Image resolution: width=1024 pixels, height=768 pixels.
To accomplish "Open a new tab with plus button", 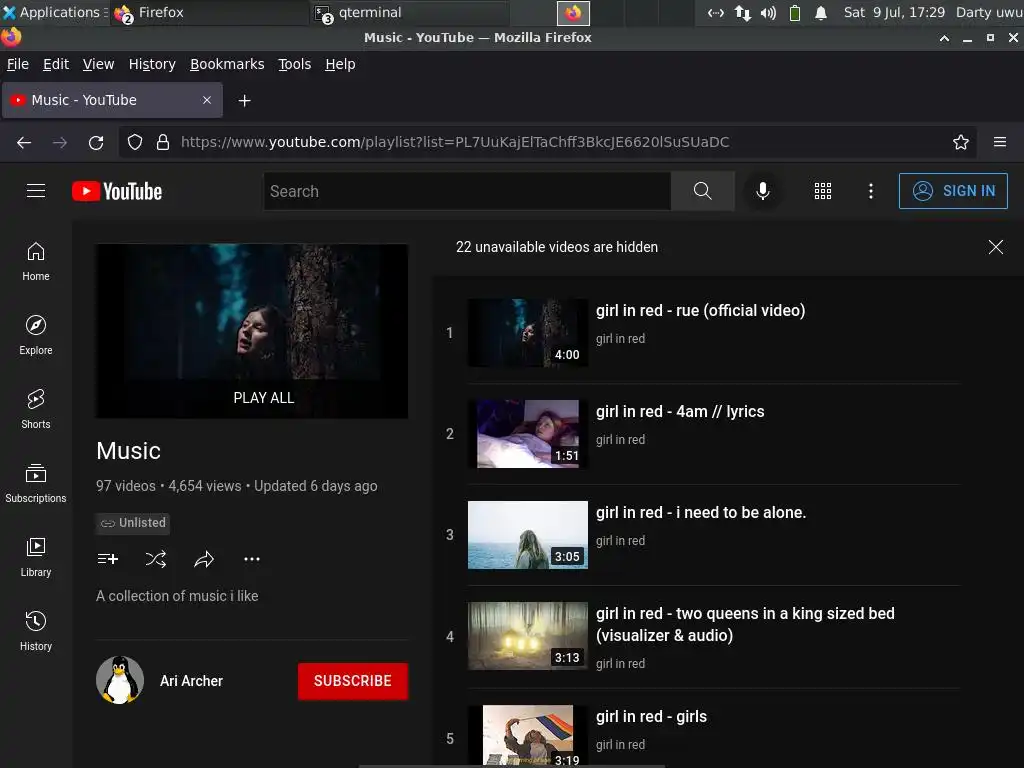I will [244, 101].
